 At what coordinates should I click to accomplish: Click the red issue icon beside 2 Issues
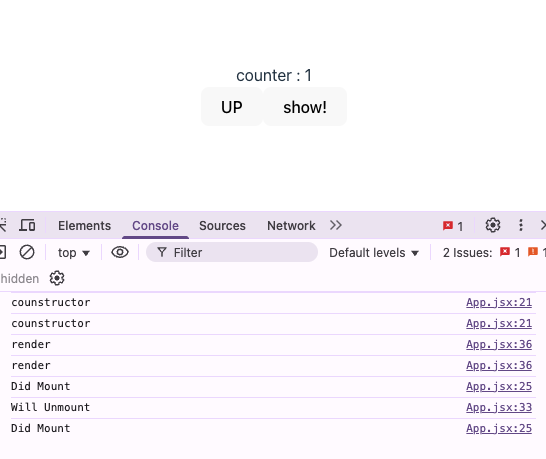click(505, 252)
